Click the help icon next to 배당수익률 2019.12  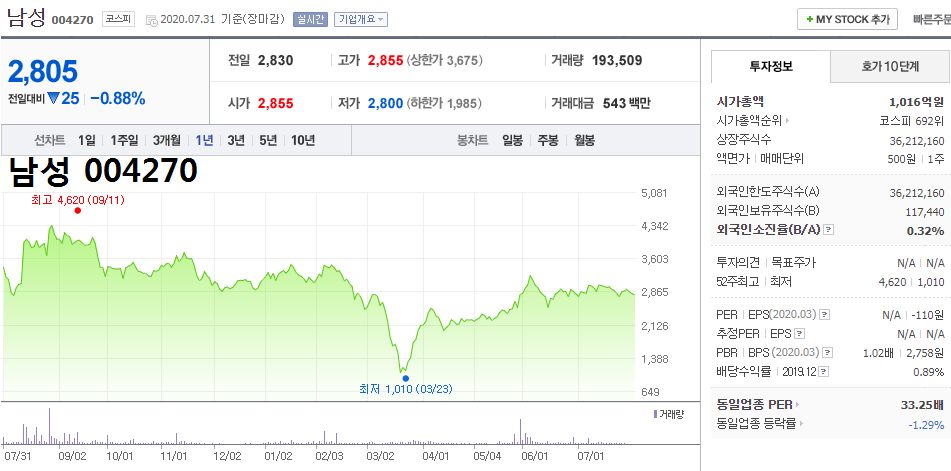824,372
